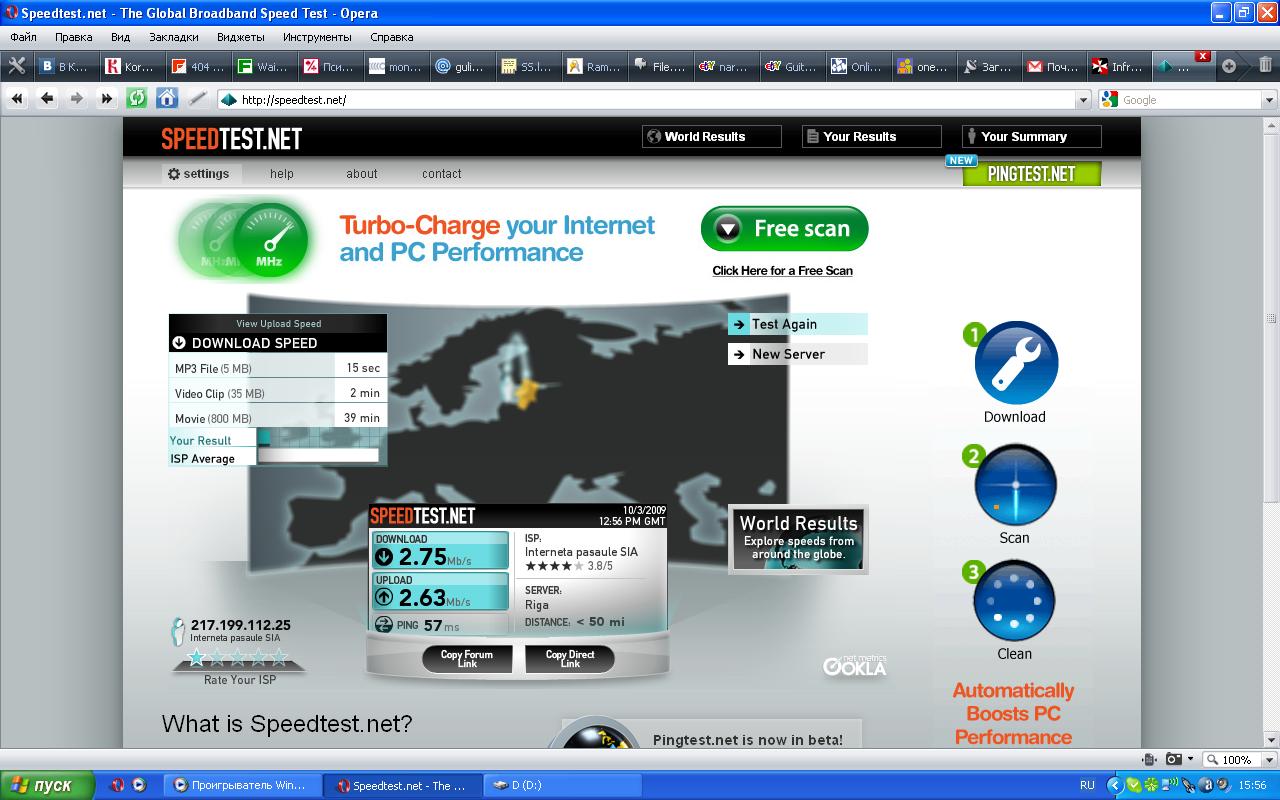Click the blue Scan radar icon

pyautogui.click(x=1015, y=485)
